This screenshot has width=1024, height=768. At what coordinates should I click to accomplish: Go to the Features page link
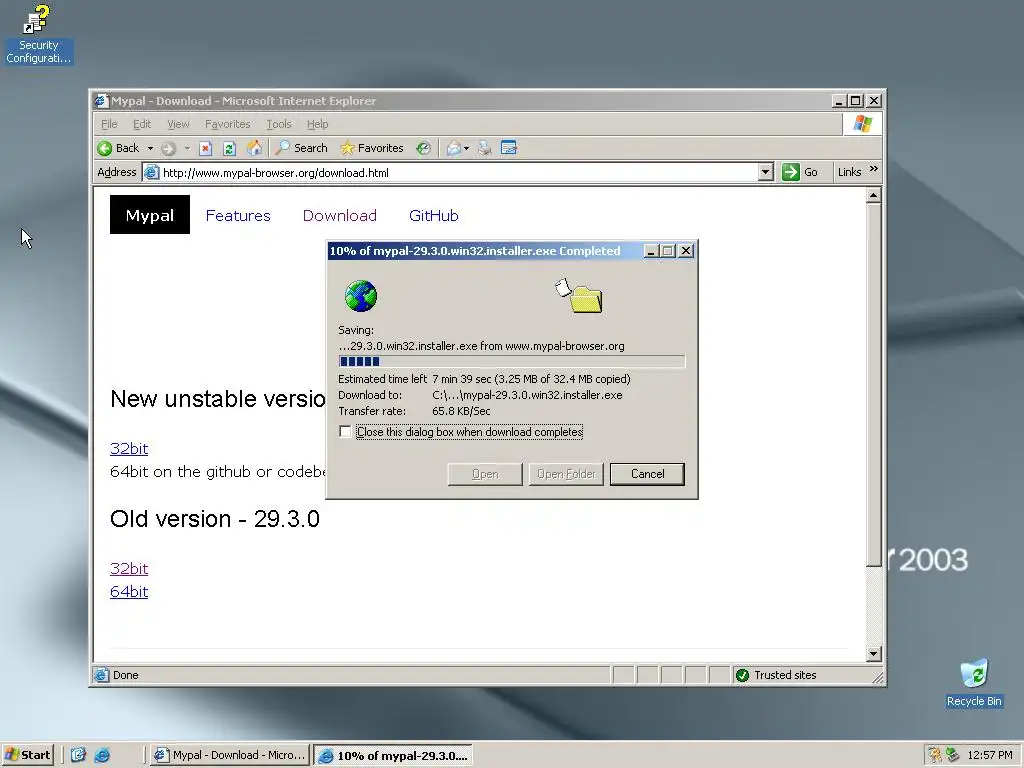pyautogui.click(x=238, y=216)
